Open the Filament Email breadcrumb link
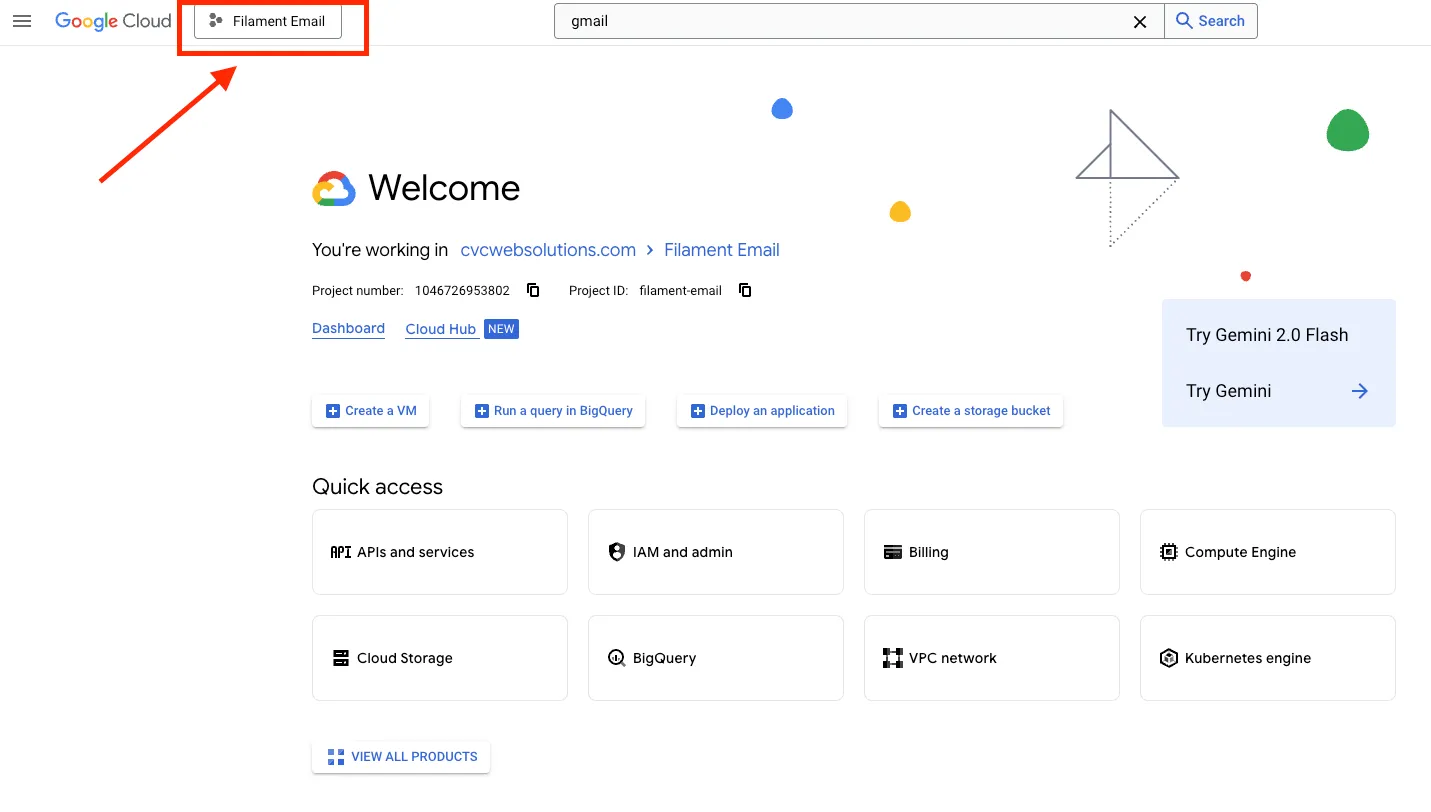This screenshot has height=812, width=1431. coord(722,250)
